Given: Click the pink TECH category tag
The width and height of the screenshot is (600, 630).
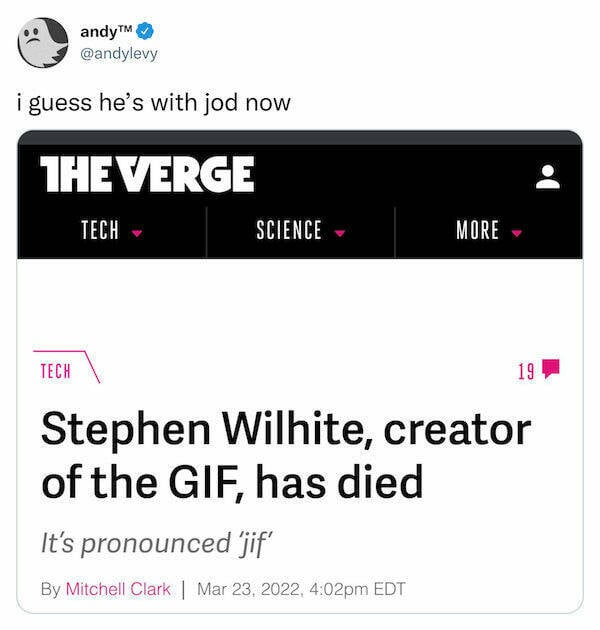Looking at the screenshot, I should point(55,371).
